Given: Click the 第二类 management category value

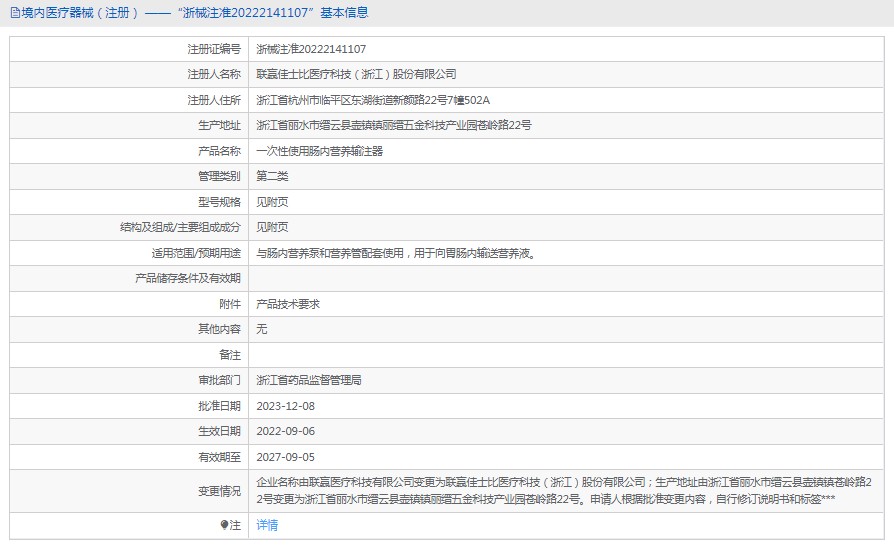Looking at the screenshot, I should click(272, 176).
